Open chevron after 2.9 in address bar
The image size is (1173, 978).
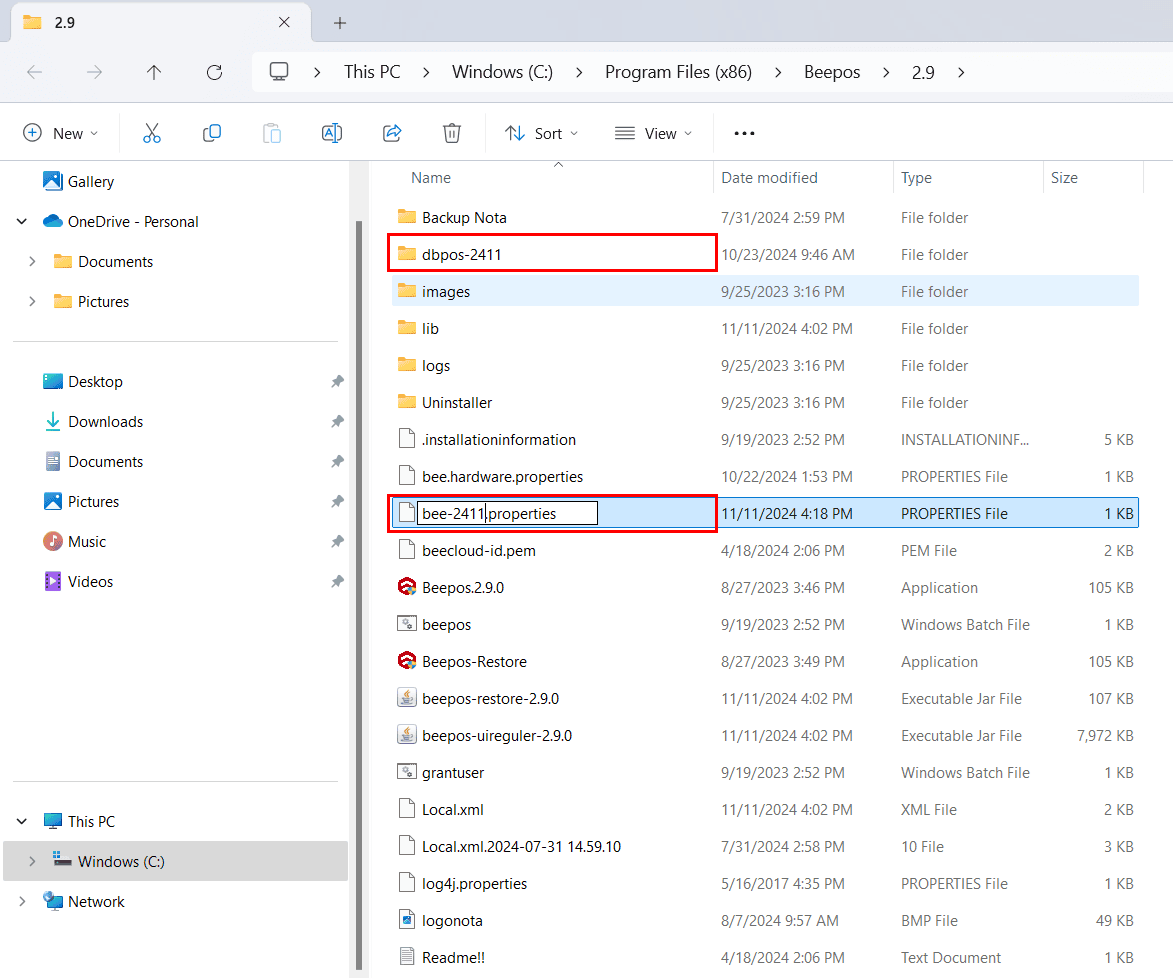coord(961,73)
